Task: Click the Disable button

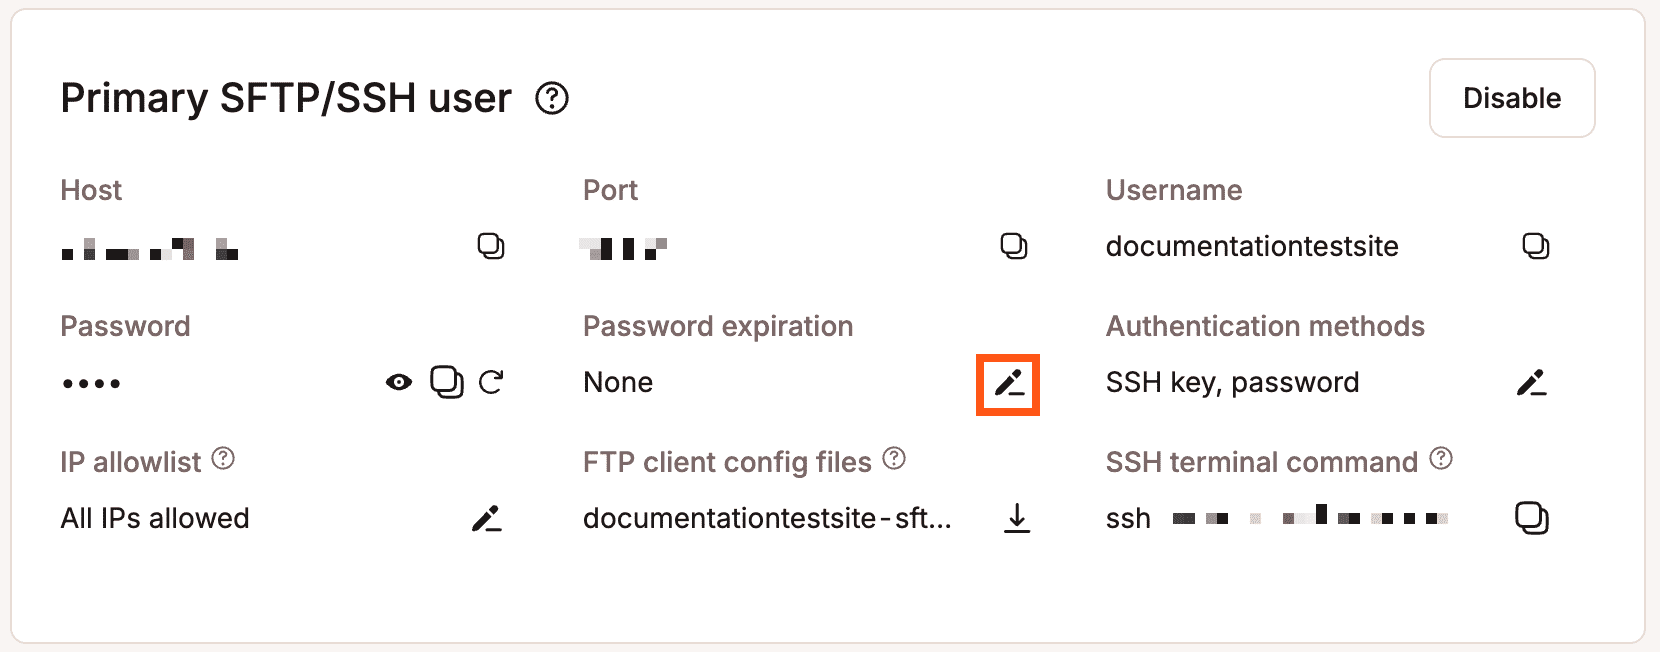Action: 1511,98
